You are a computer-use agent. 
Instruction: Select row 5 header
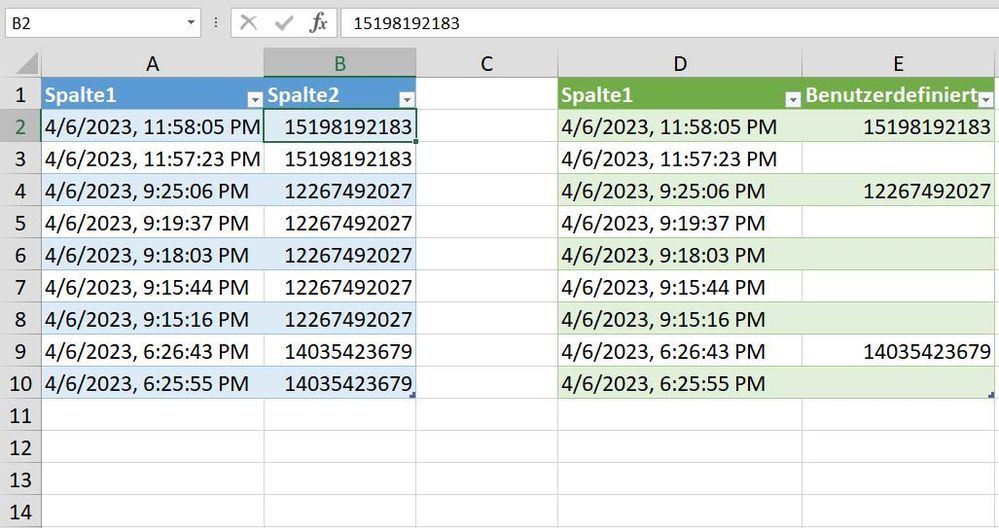pos(20,223)
